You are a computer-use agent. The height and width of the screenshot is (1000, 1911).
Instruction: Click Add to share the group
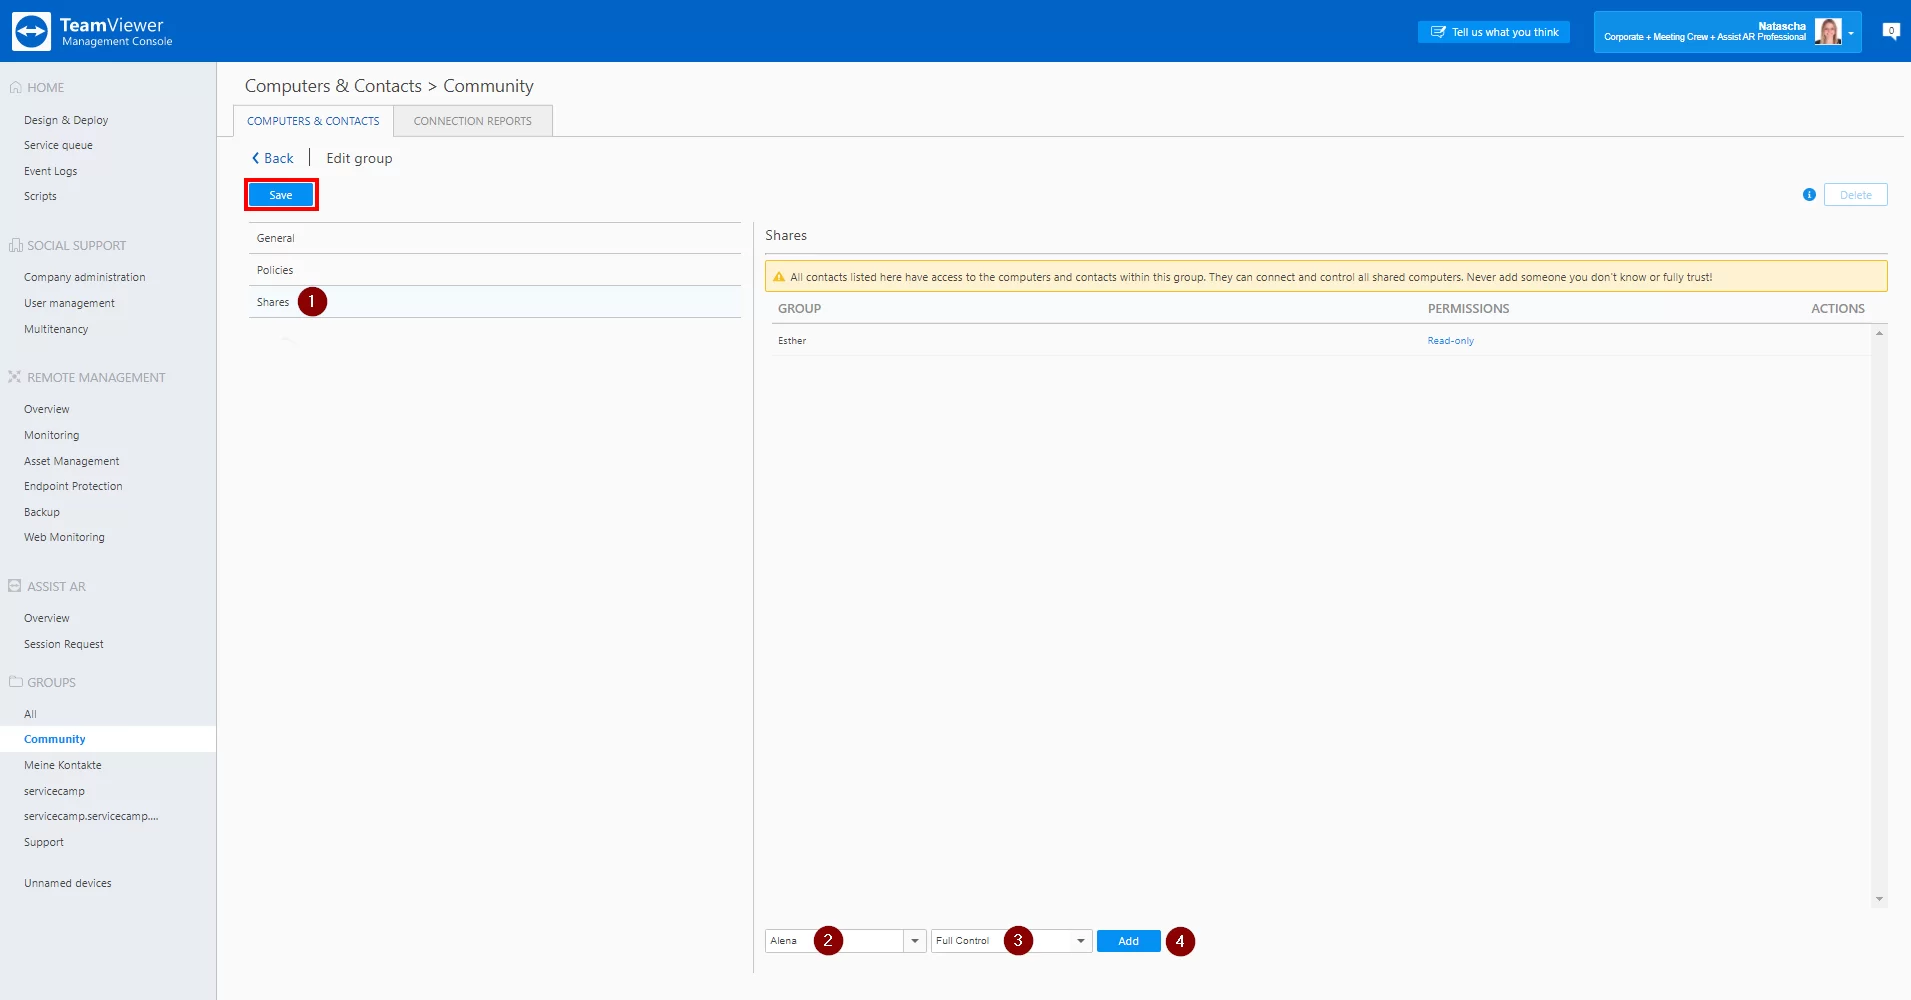[1128, 941]
